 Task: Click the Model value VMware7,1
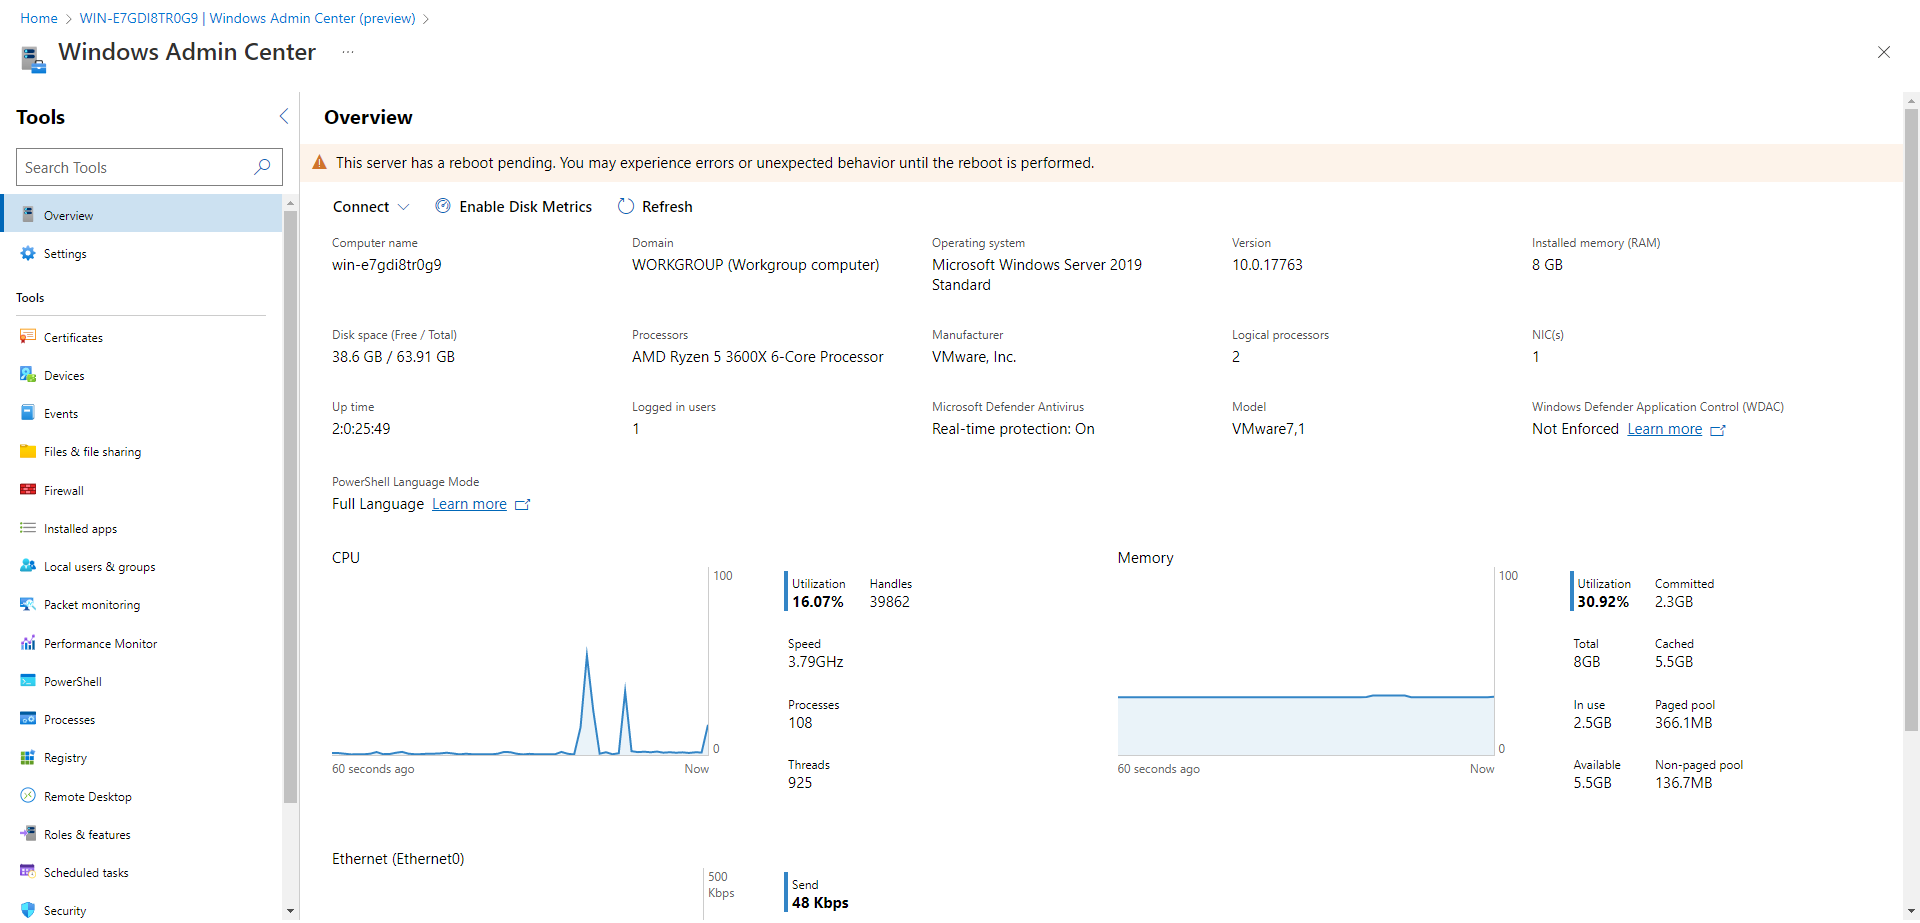coord(1268,429)
